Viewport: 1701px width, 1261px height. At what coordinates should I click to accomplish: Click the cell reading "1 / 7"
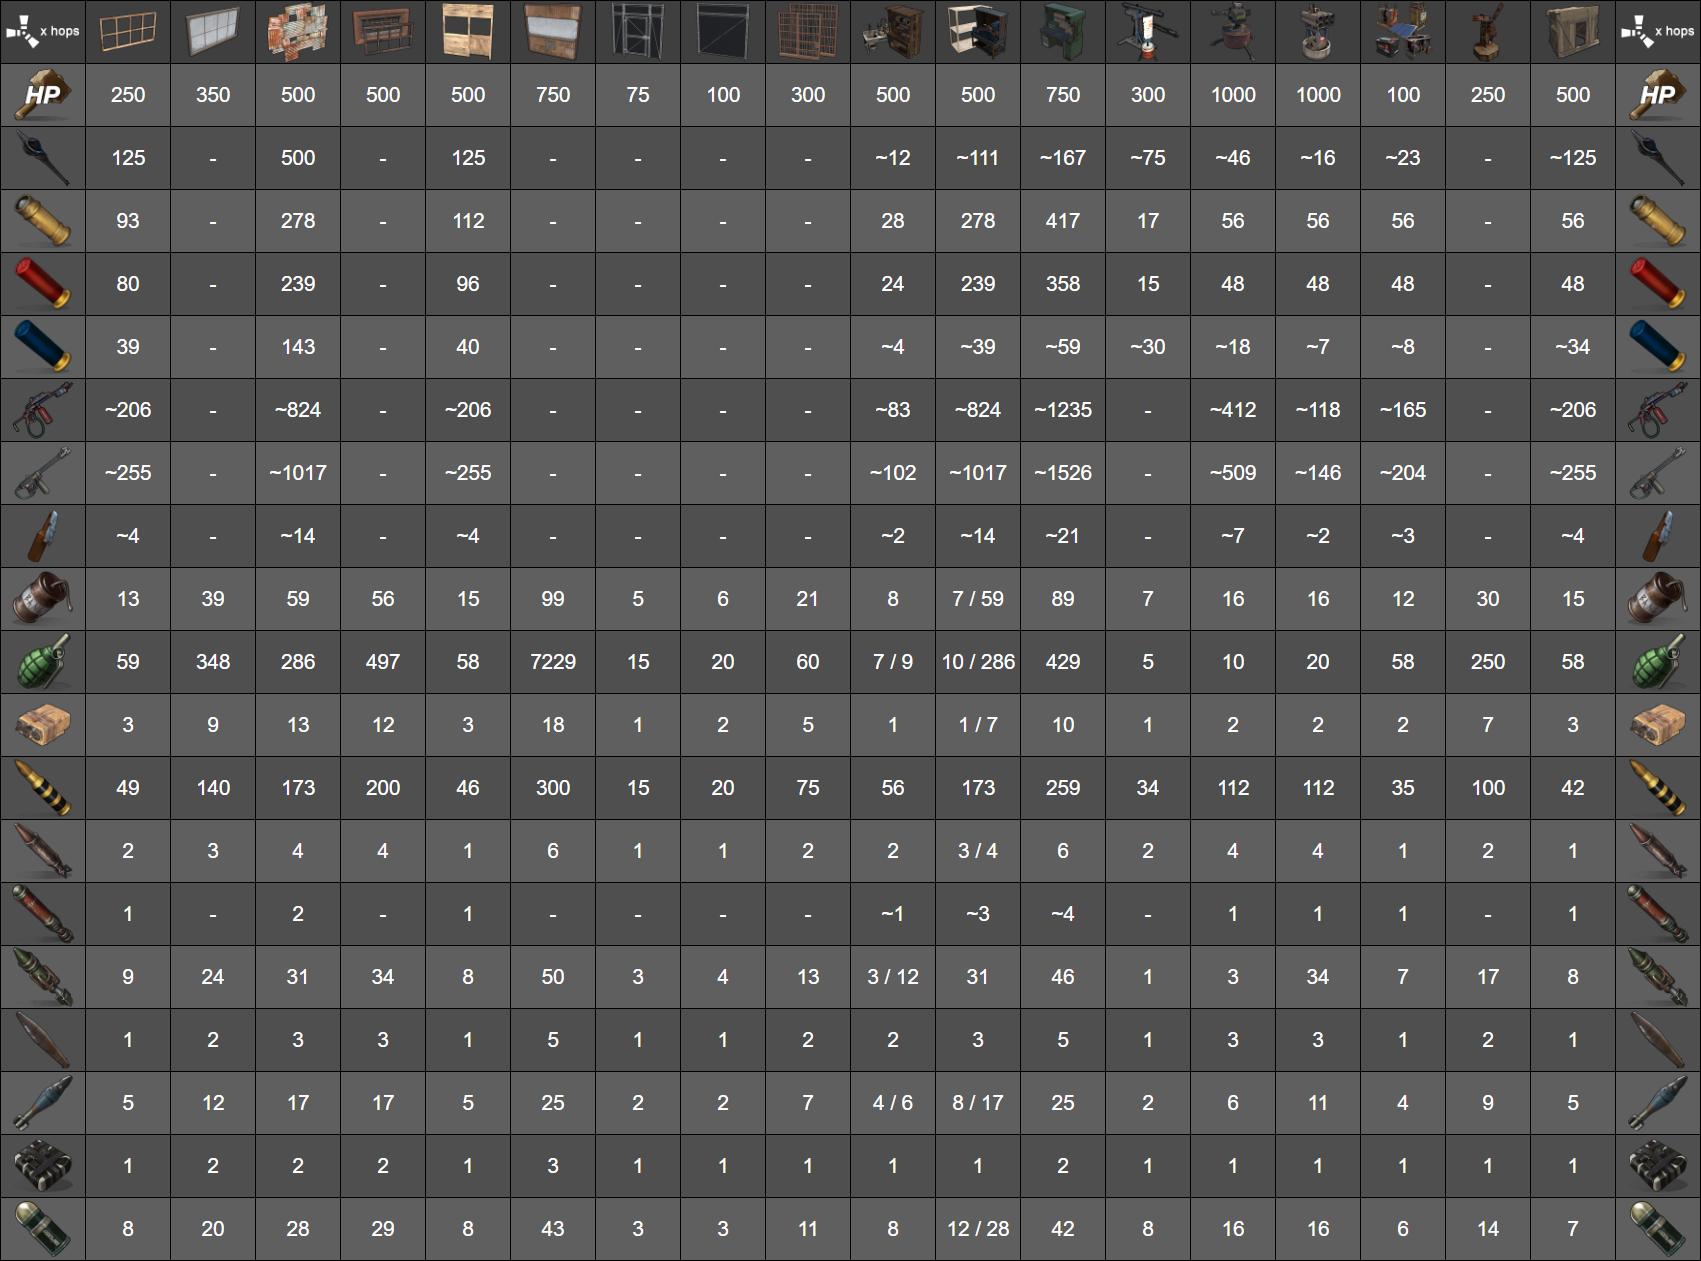tap(978, 725)
